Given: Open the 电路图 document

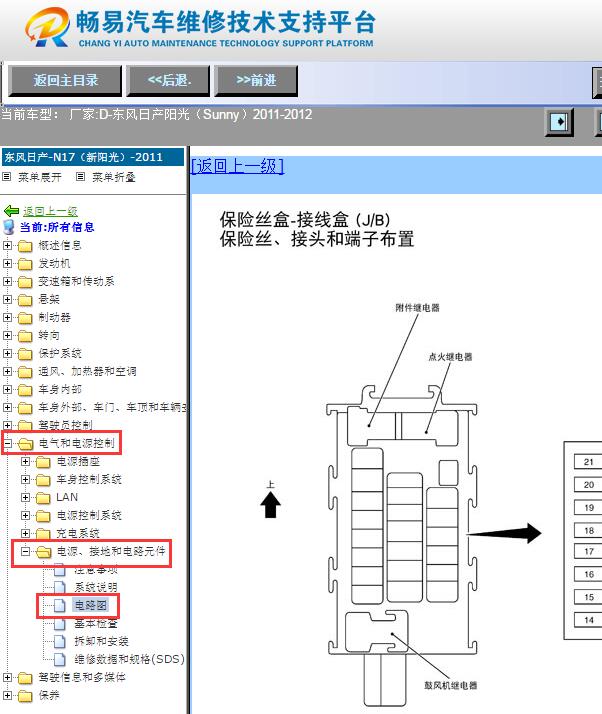Looking at the screenshot, I should (x=90, y=605).
